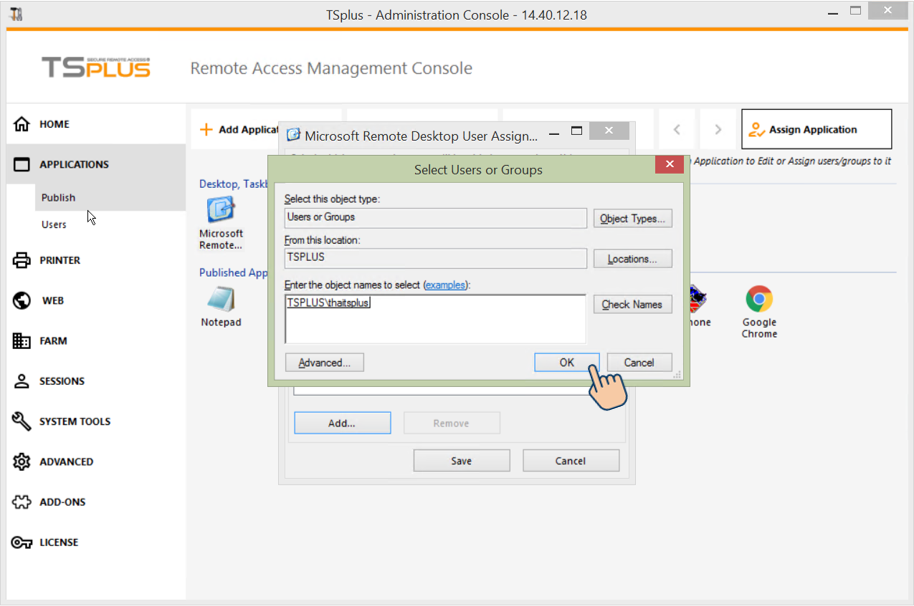Minimize the Administration Console window
Screen dimensions: 914x606
pos(832,13)
